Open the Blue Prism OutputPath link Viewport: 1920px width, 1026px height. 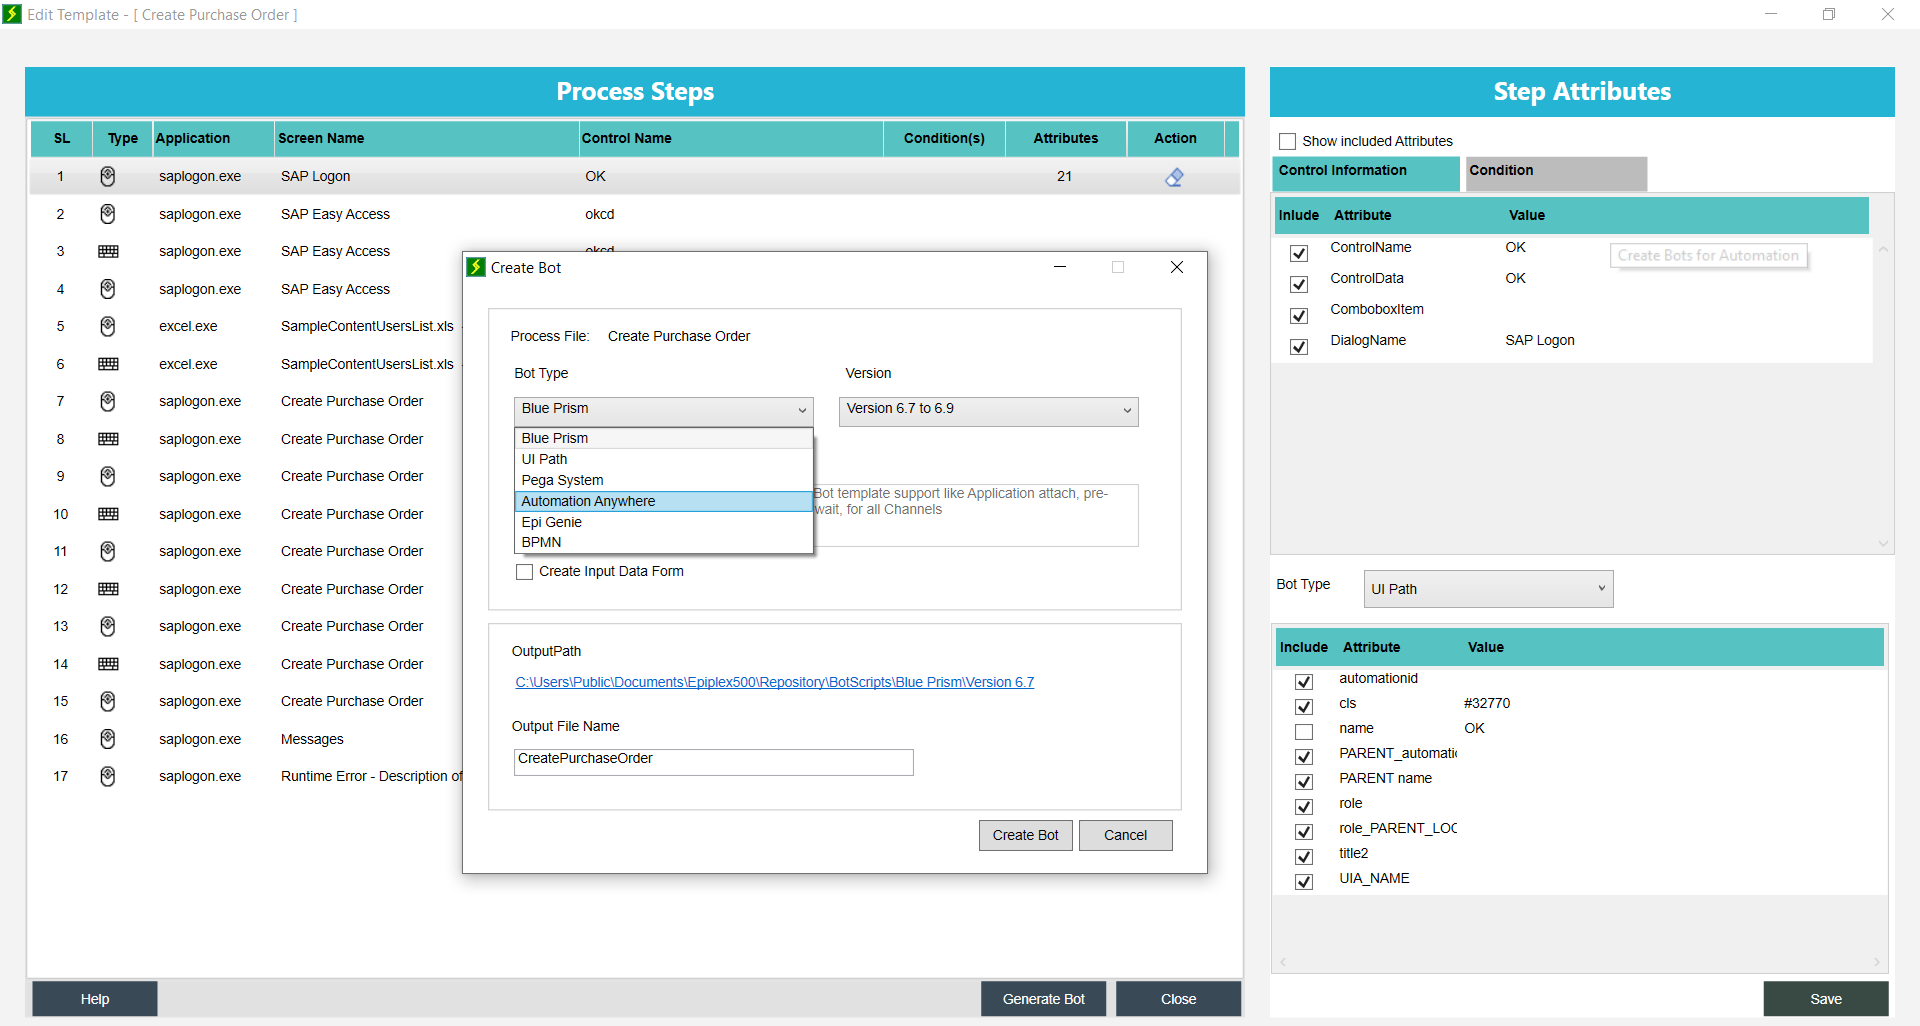pos(774,682)
